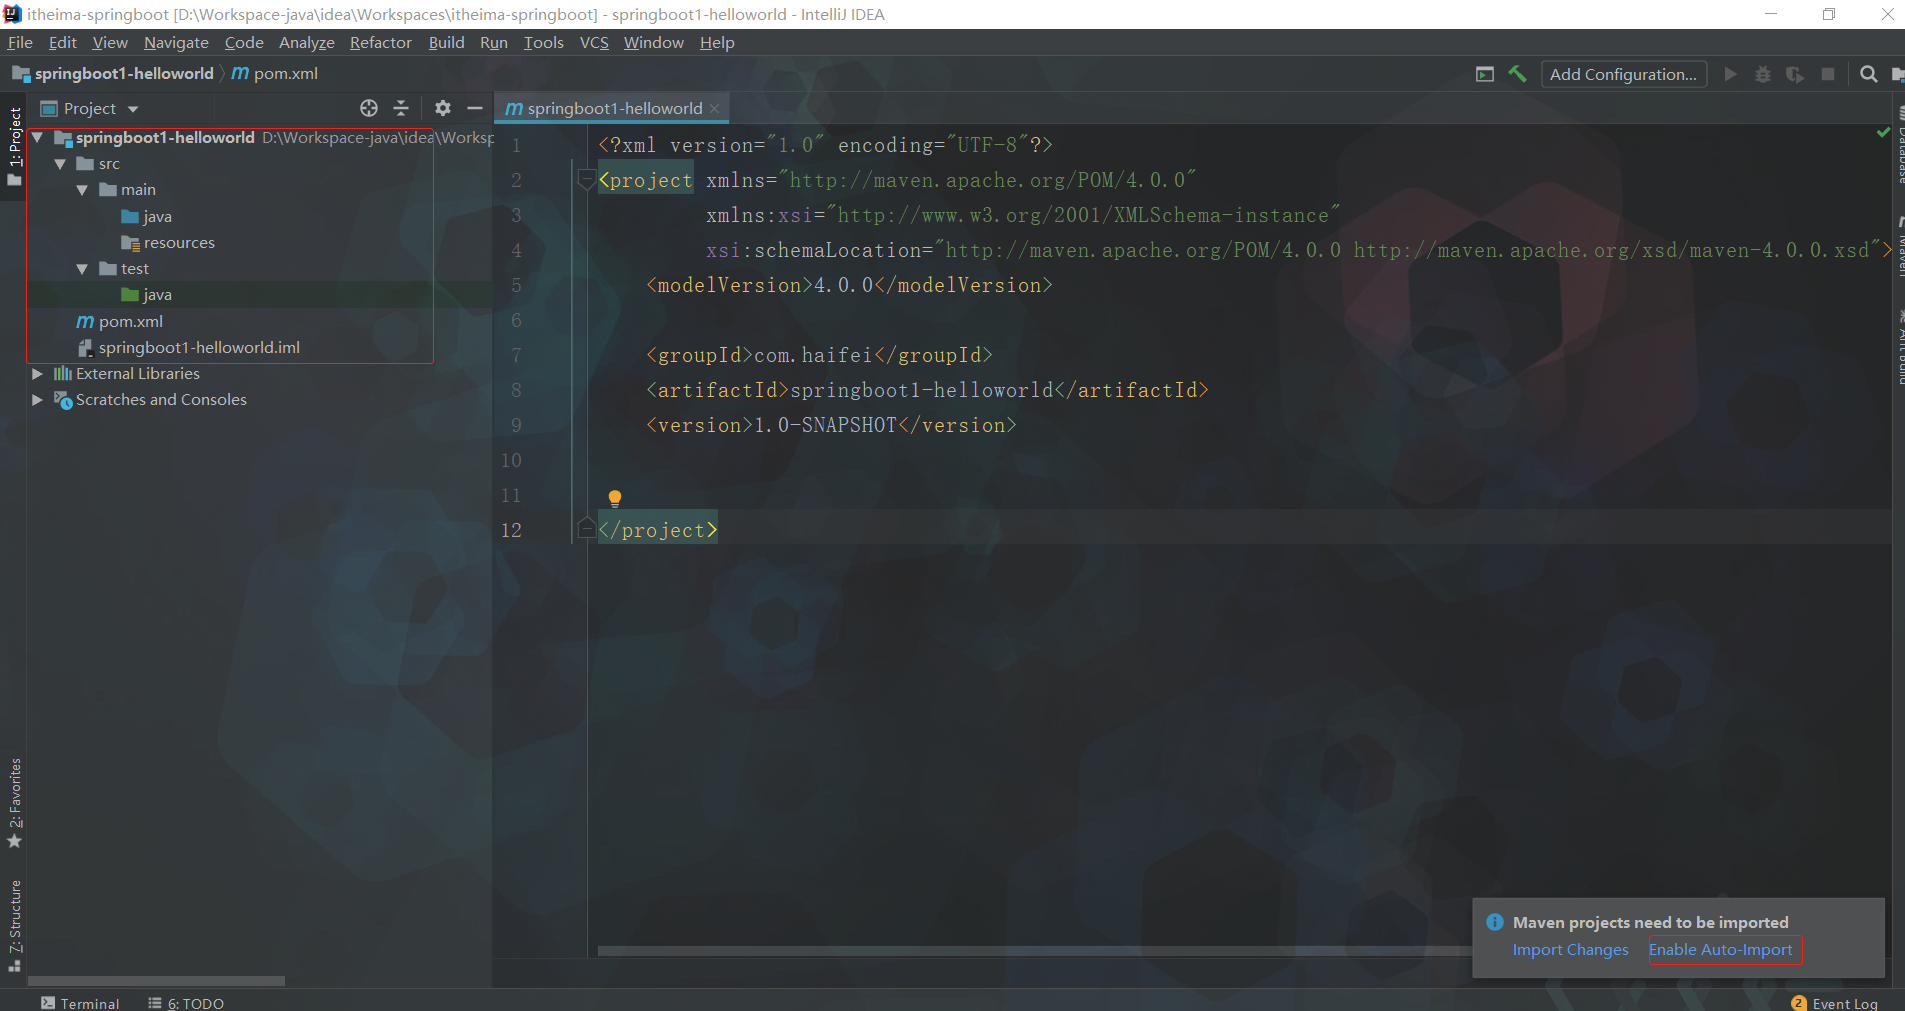Viewport: 1905px width, 1011px height.
Task: Click the version 1.0-SNAPSHOT line
Action: coord(831,425)
